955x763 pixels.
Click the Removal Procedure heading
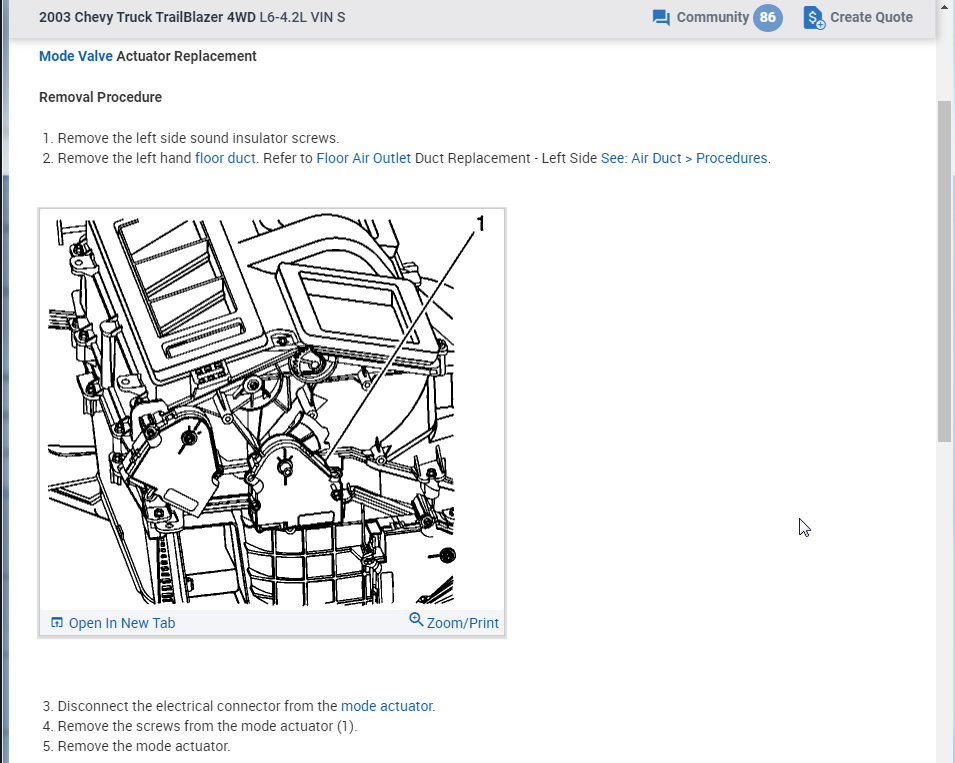pos(100,97)
